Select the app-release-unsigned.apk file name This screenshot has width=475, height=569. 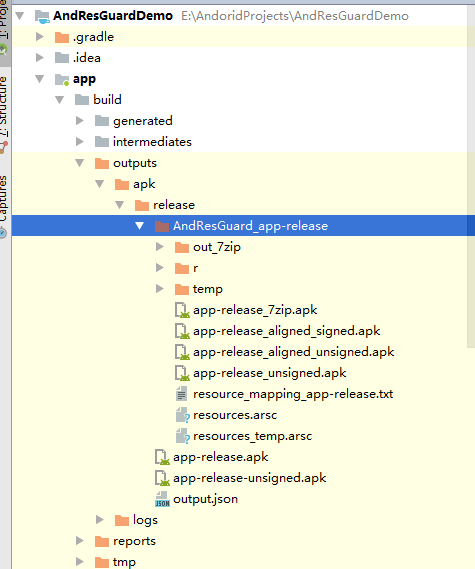tap(250, 478)
